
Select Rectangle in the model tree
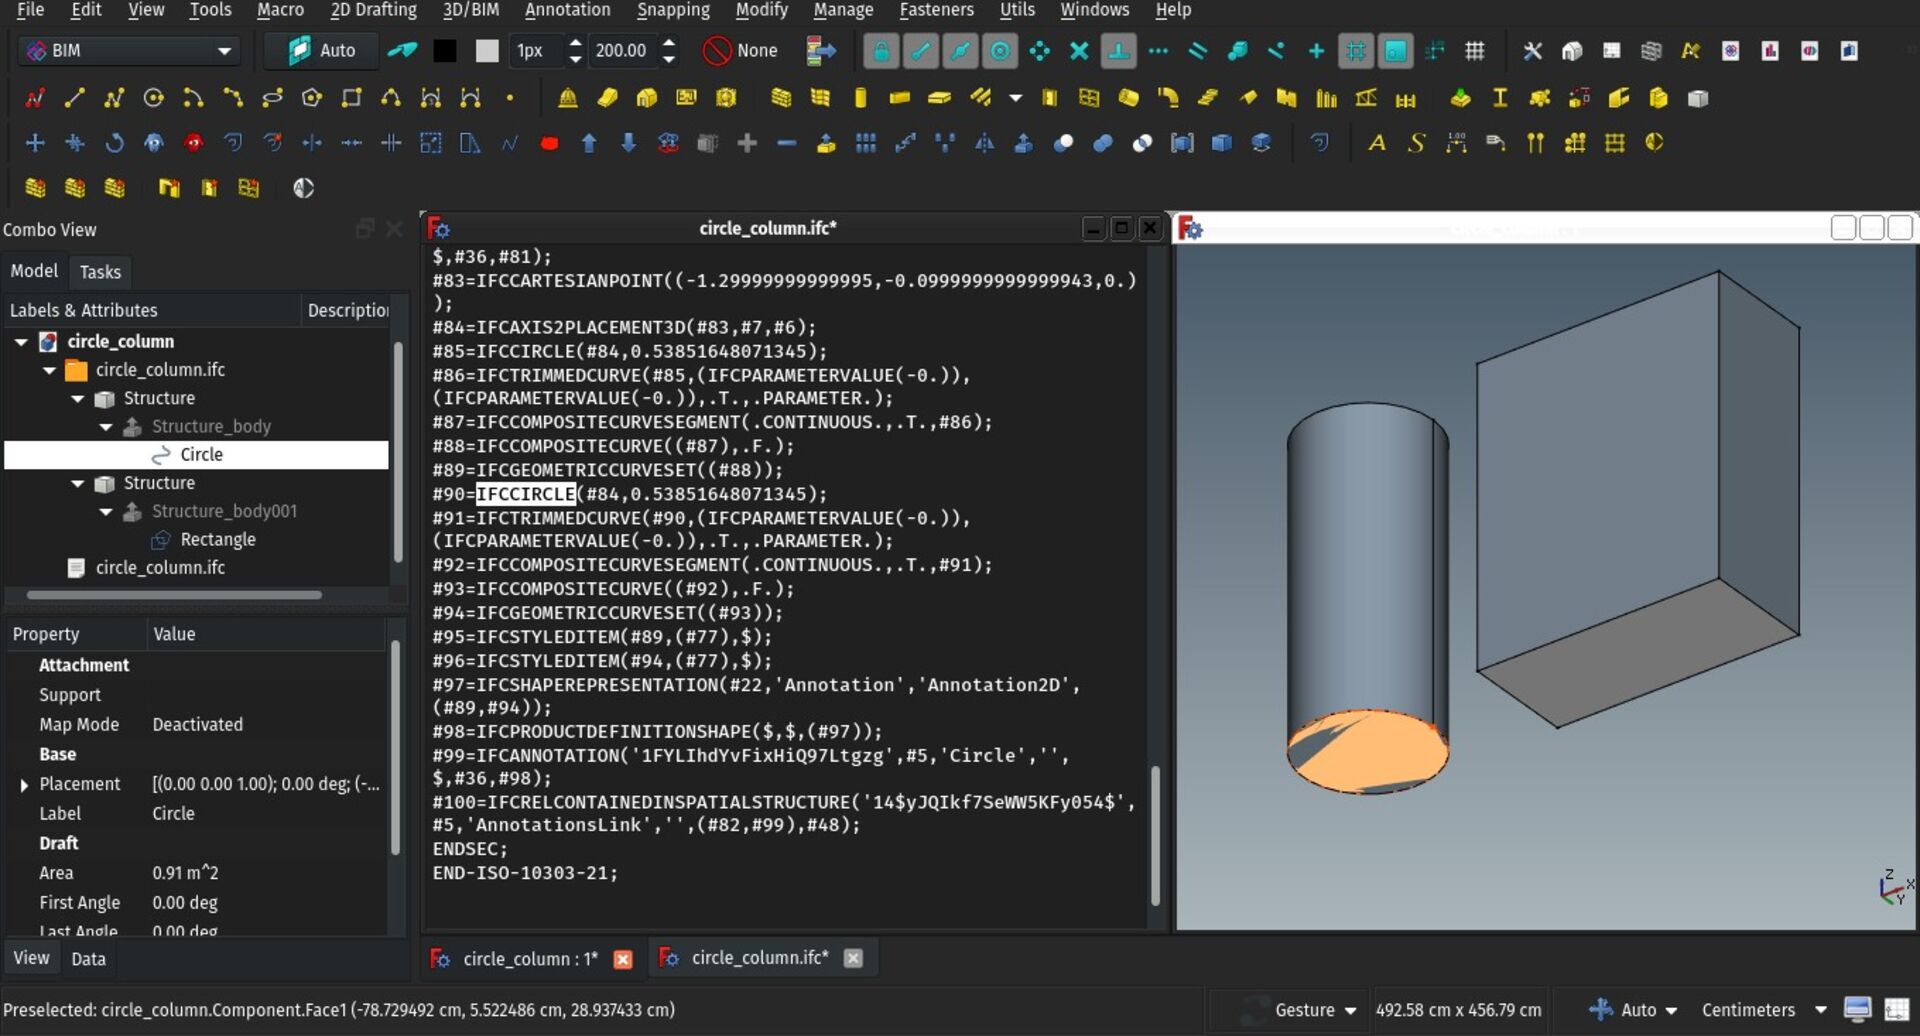pyautogui.click(x=217, y=540)
